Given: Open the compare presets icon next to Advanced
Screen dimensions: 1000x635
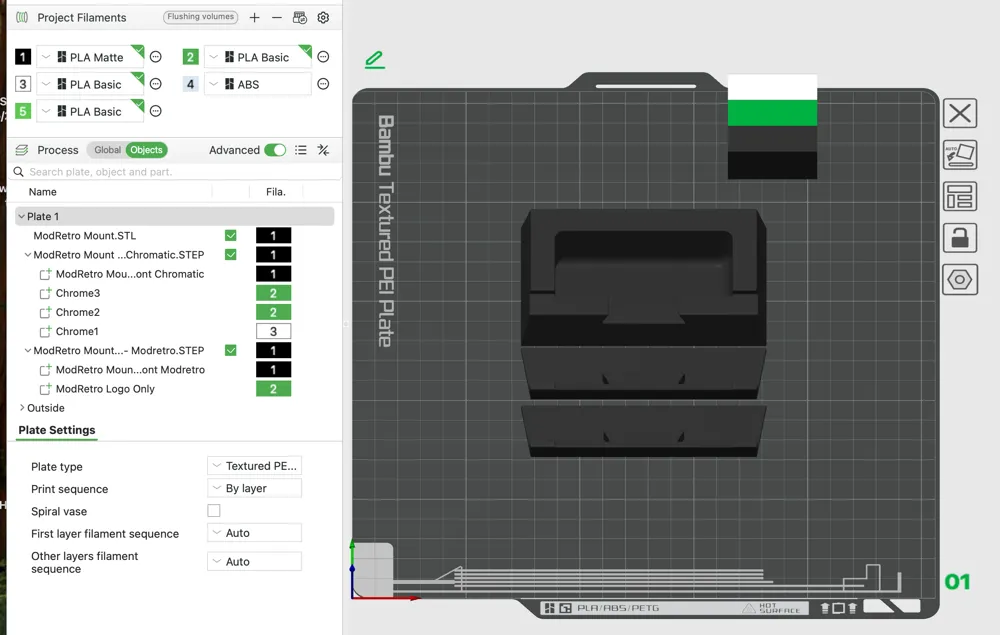Looking at the screenshot, I should [x=323, y=150].
